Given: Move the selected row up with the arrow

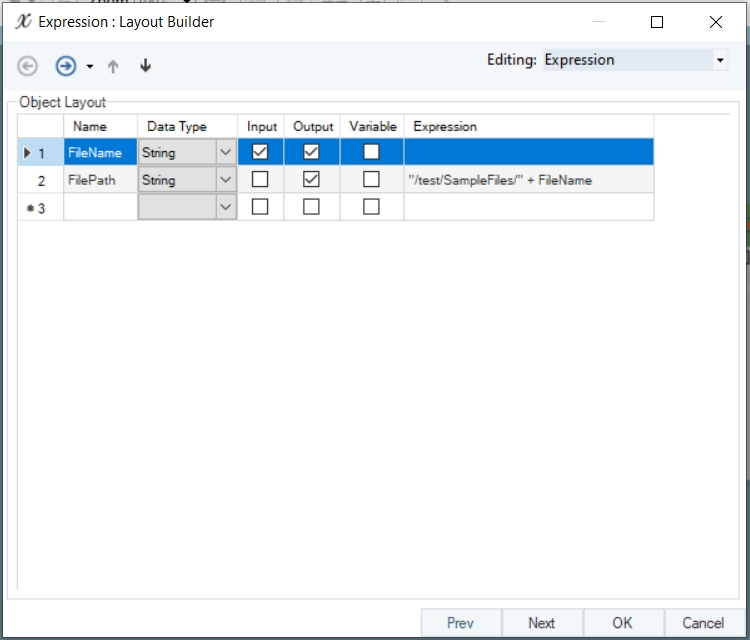Looking at the screenshot, I should click(x=113, y=66).
